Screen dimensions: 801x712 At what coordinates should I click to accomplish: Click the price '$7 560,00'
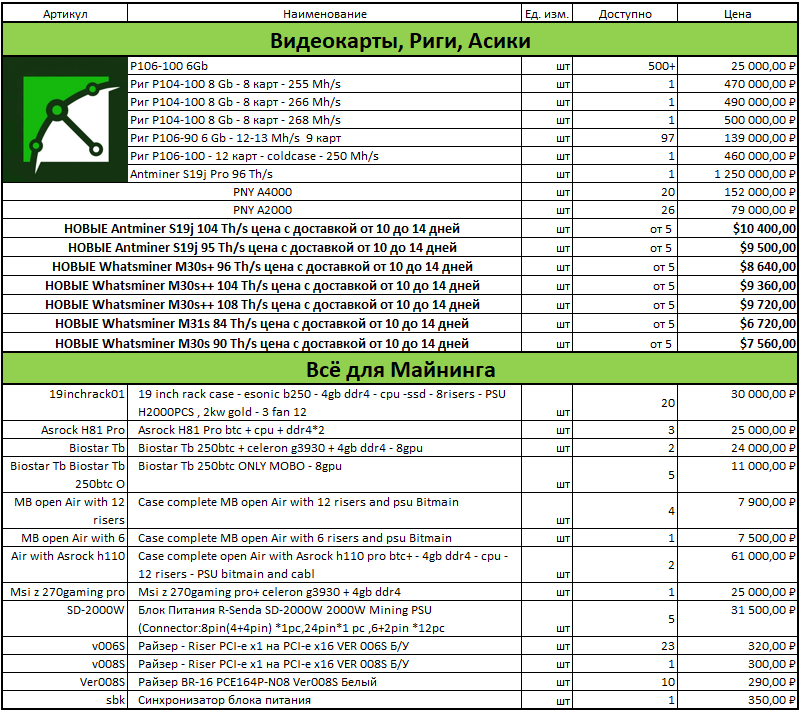point(768,343)
